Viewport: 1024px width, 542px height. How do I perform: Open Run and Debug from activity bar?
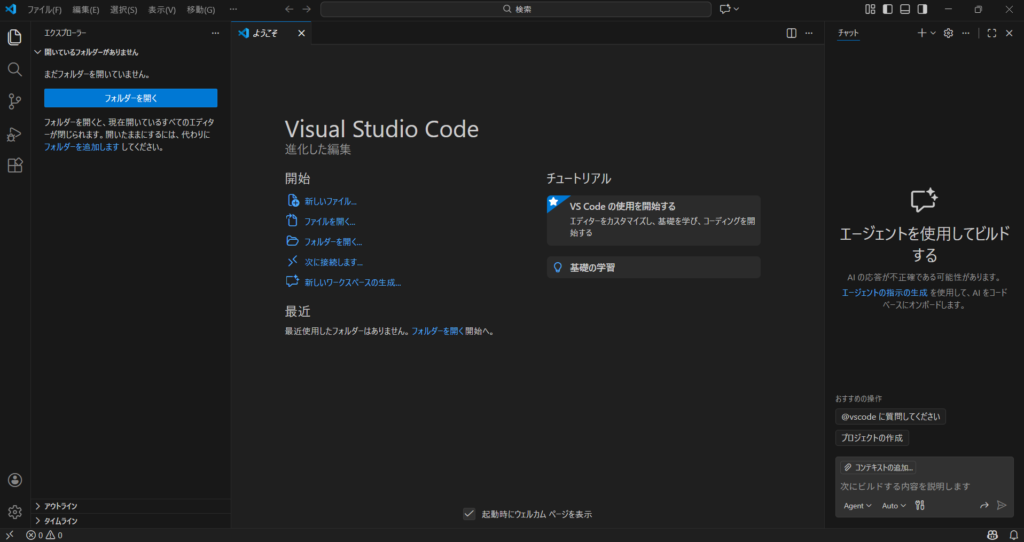pos(15,134)
